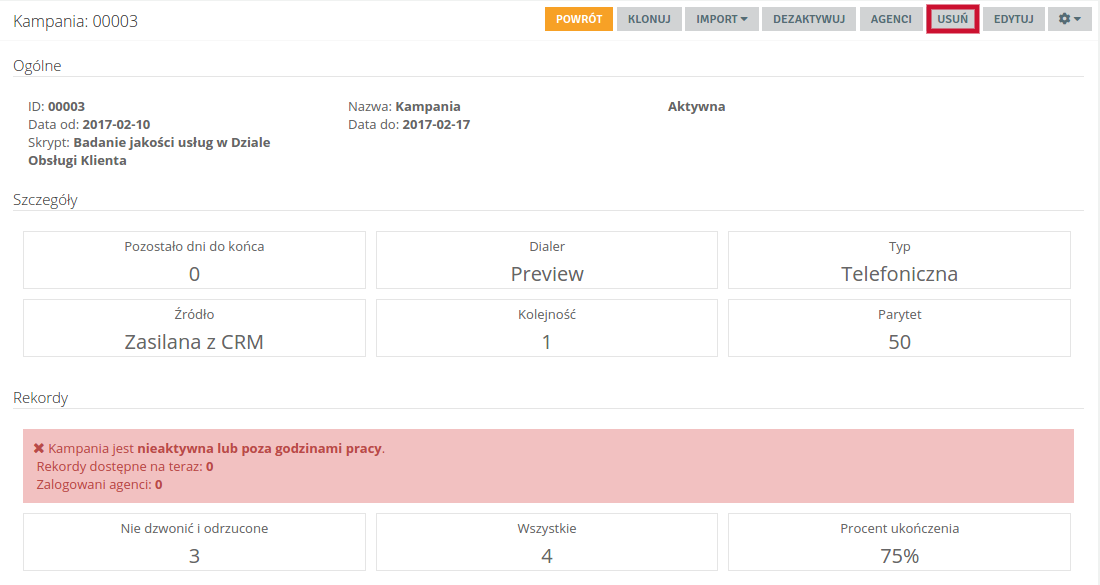Viewport: 1100px width, 585px height.
Task: Delete campaign with USUŃ button
Action: tap(953, 19)
